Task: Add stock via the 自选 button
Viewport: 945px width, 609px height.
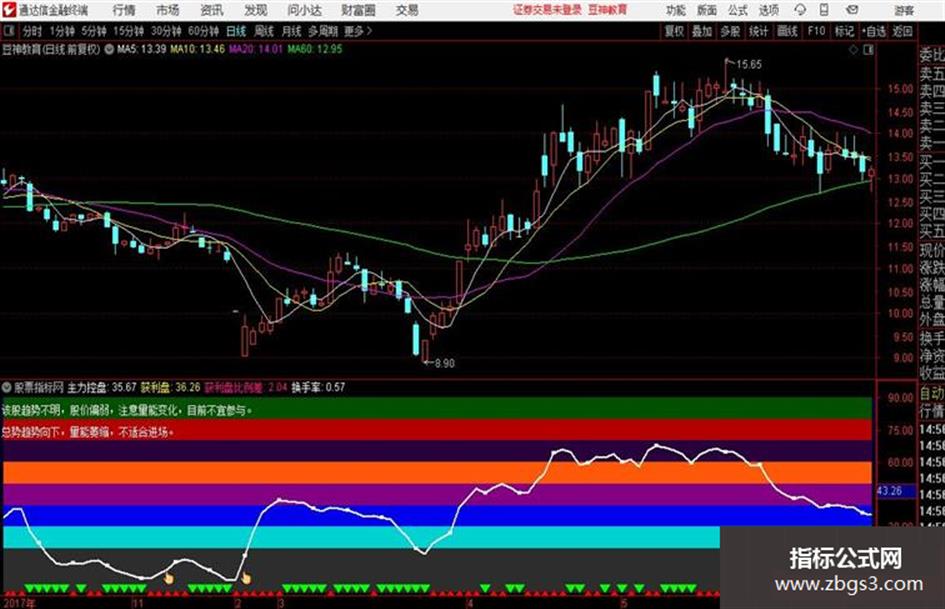Action: (x=874, y=31)
